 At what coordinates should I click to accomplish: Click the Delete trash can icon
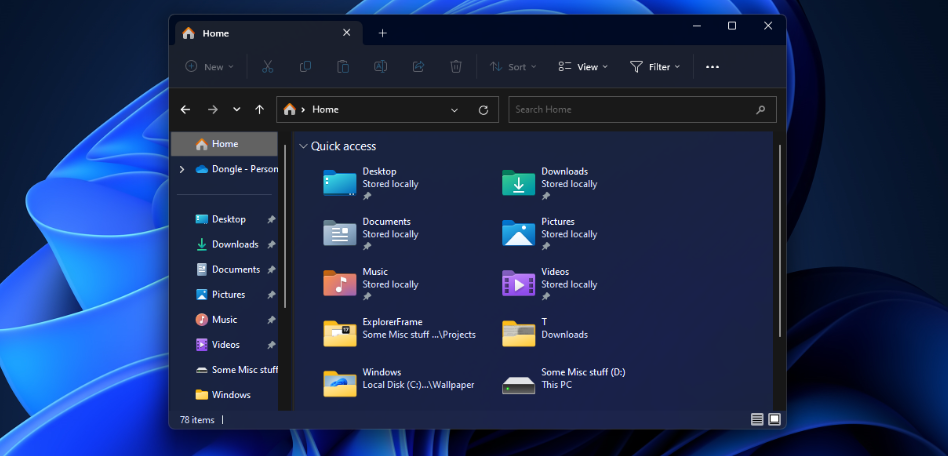[x=456, y=67]
